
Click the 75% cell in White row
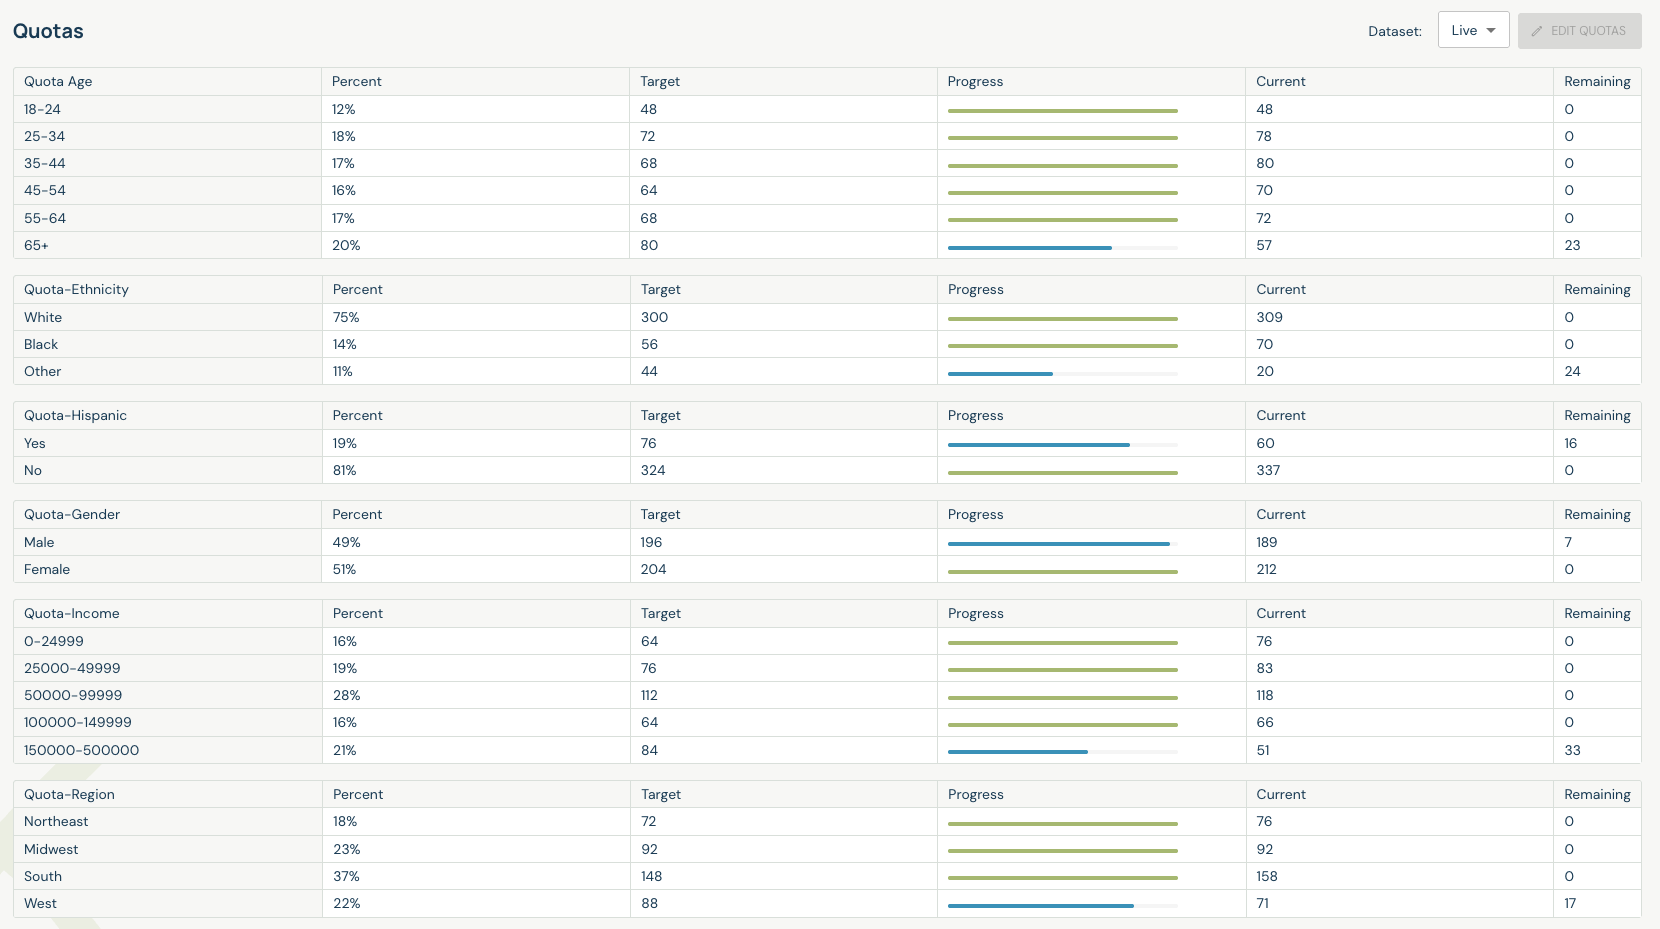pyautogui.click(x=346, y=317)
